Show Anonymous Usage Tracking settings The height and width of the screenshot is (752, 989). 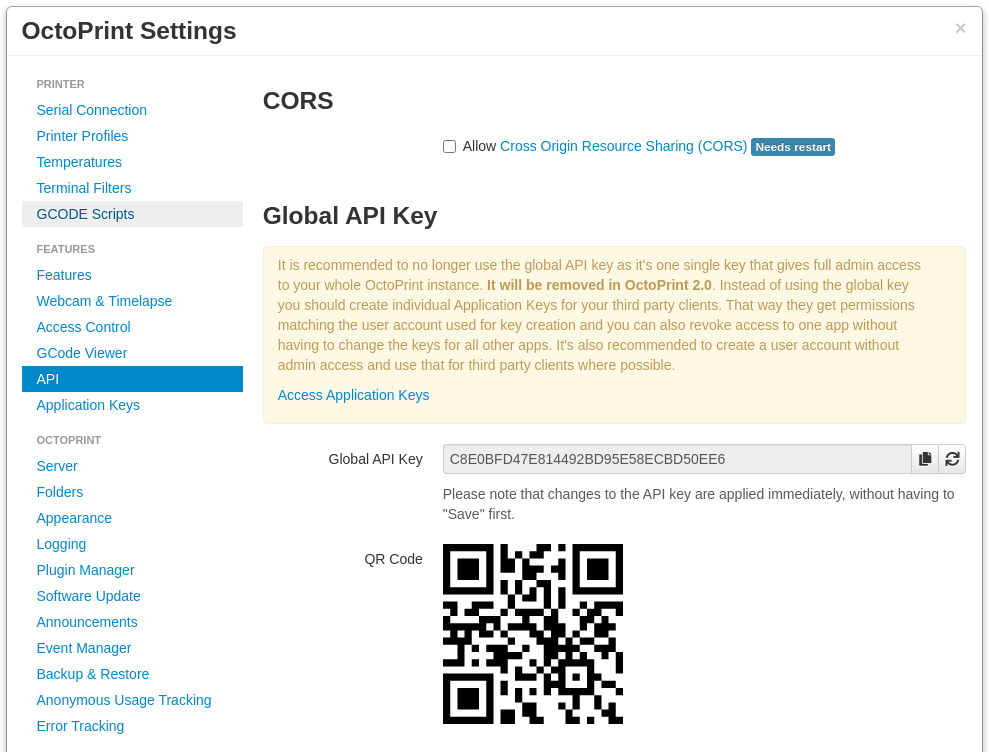124,700
